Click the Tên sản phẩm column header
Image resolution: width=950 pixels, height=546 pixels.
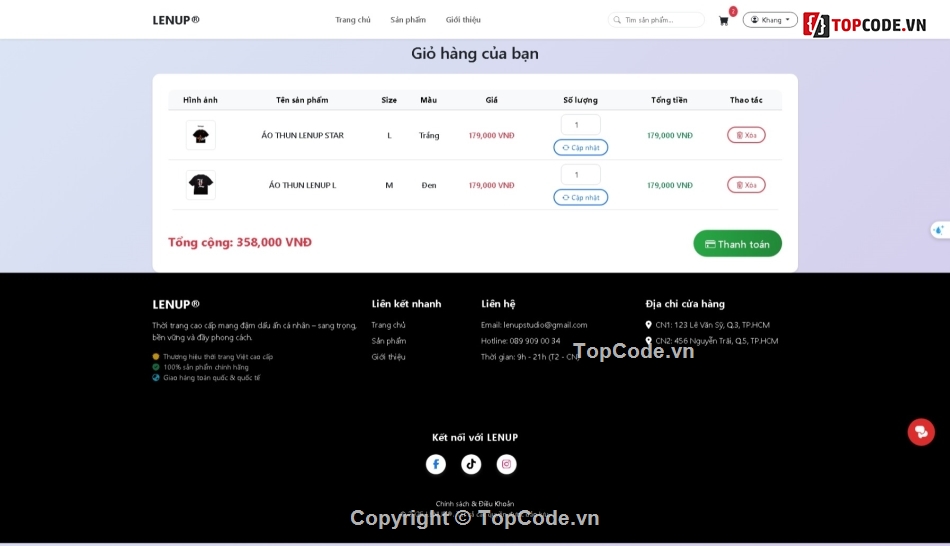click(302, 100)
